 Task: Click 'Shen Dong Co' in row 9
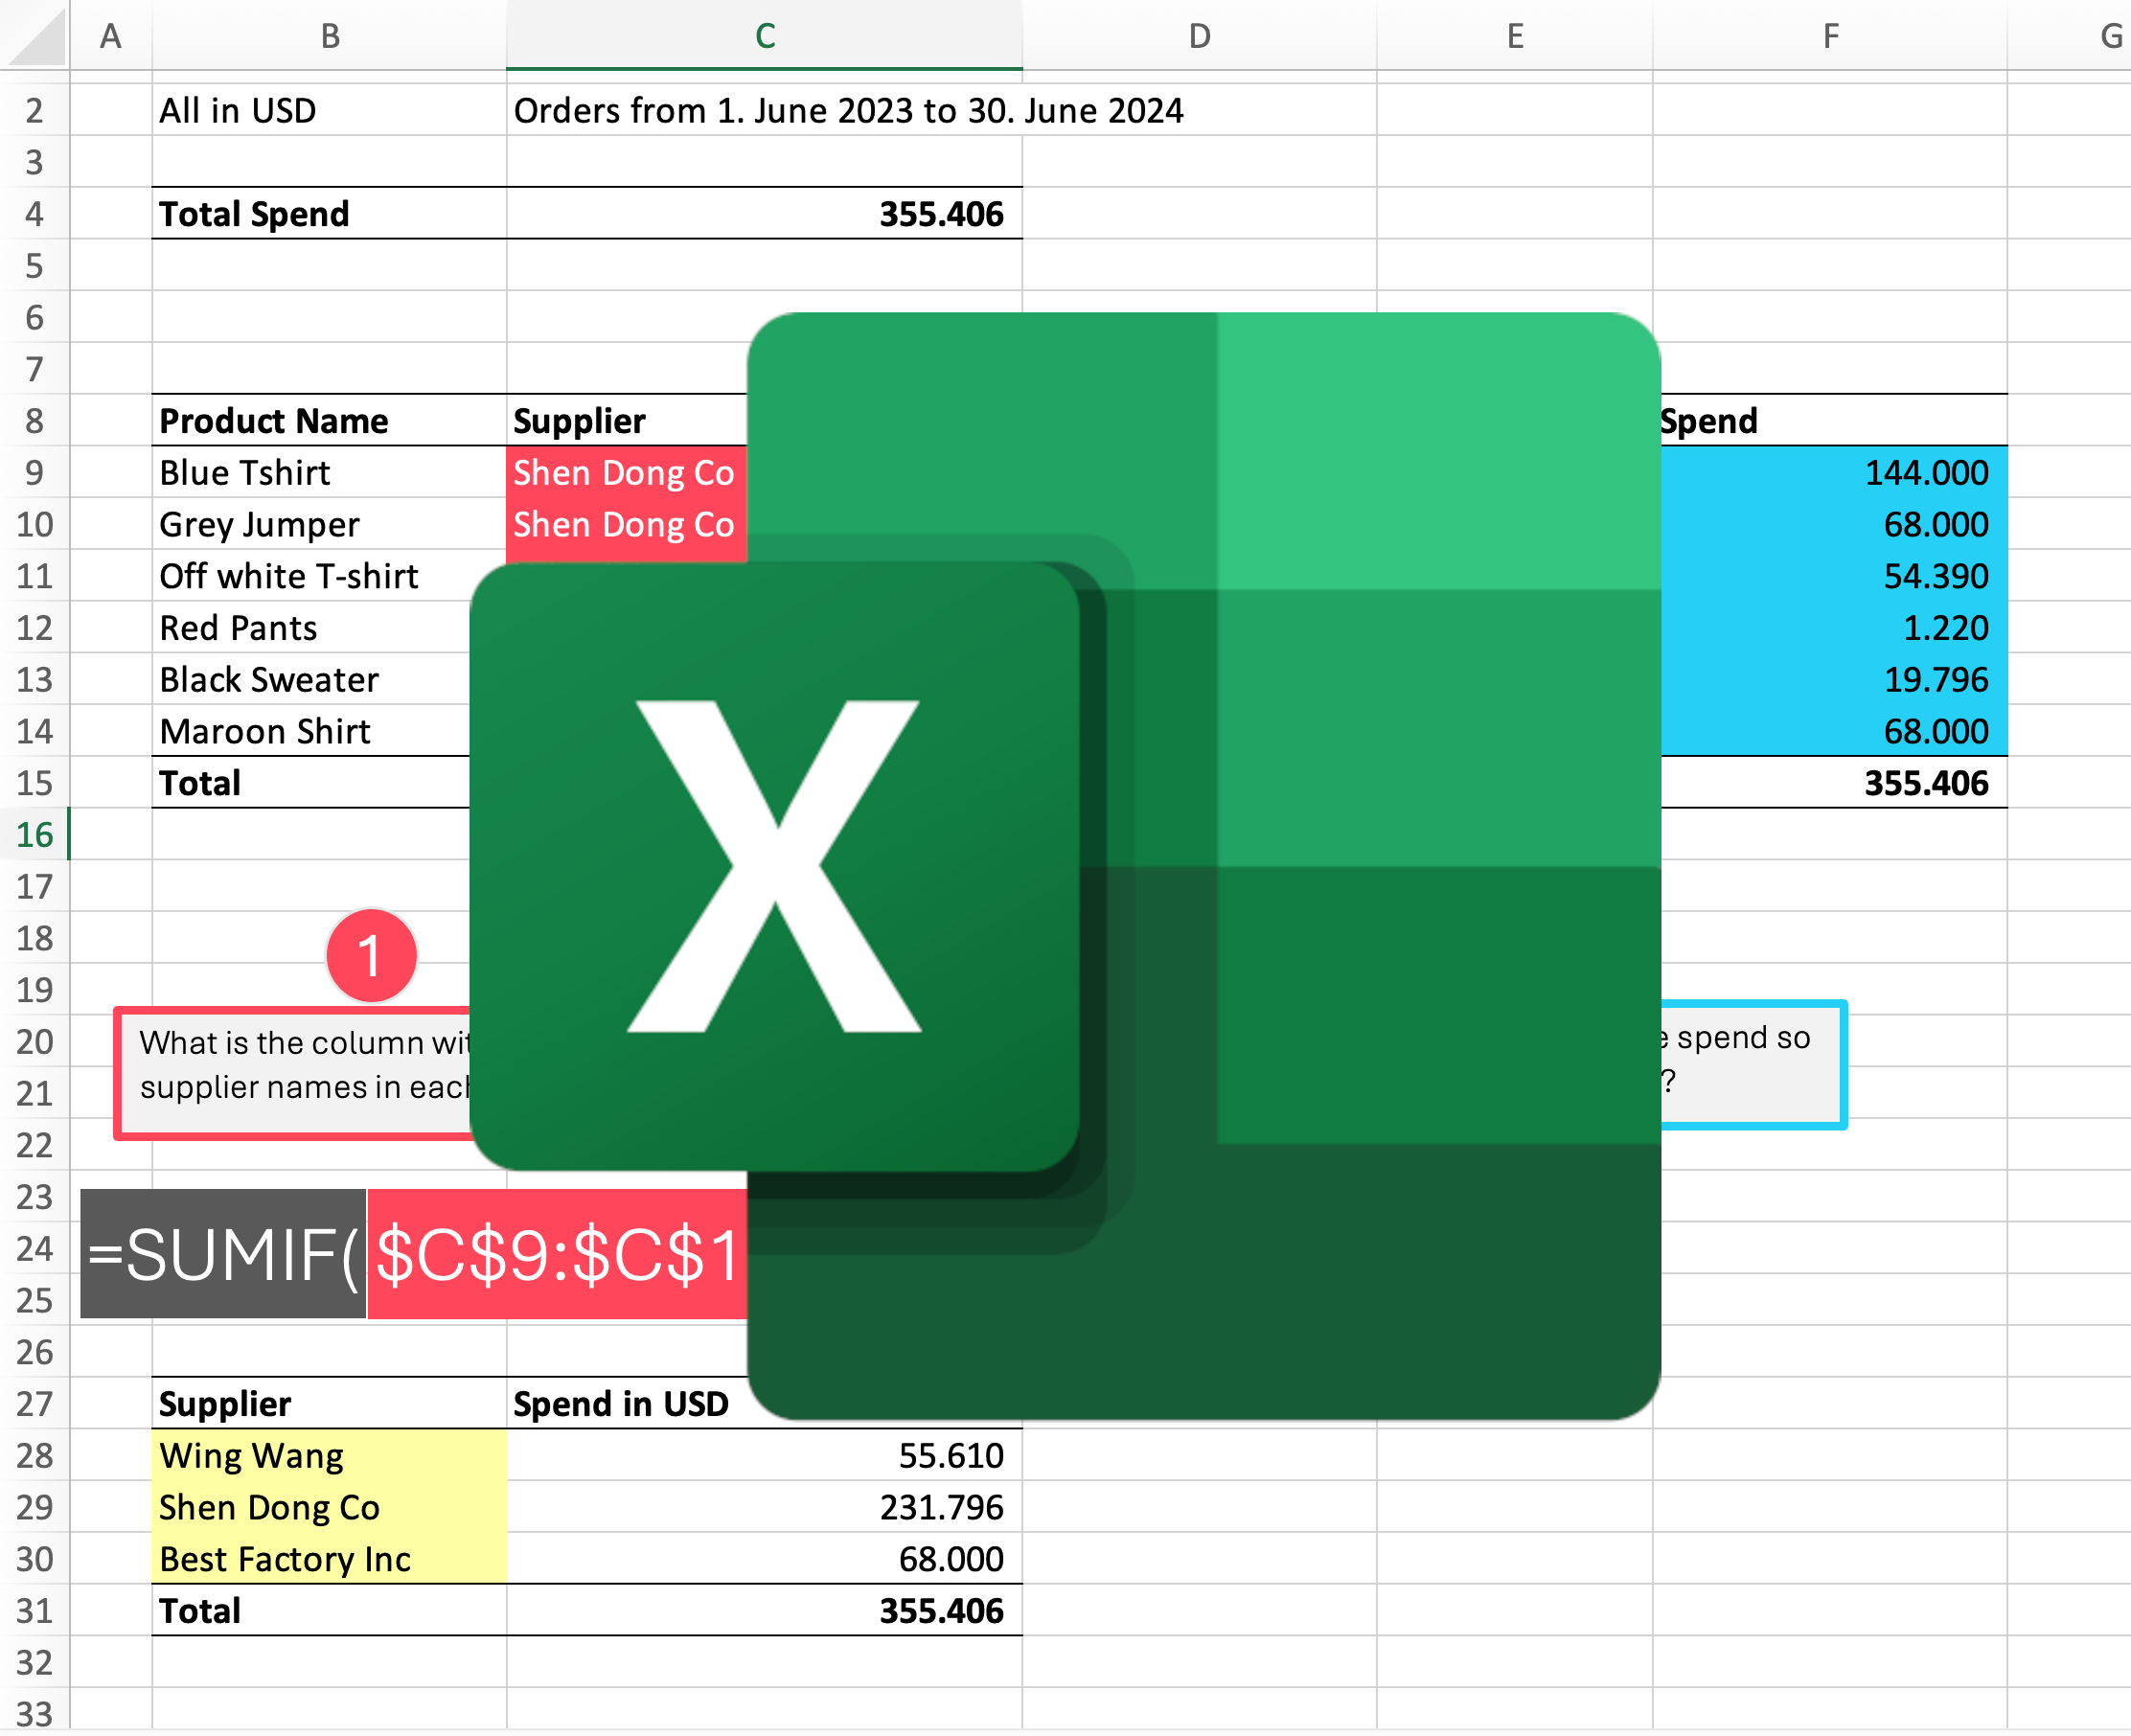click(x=627, y=472)
